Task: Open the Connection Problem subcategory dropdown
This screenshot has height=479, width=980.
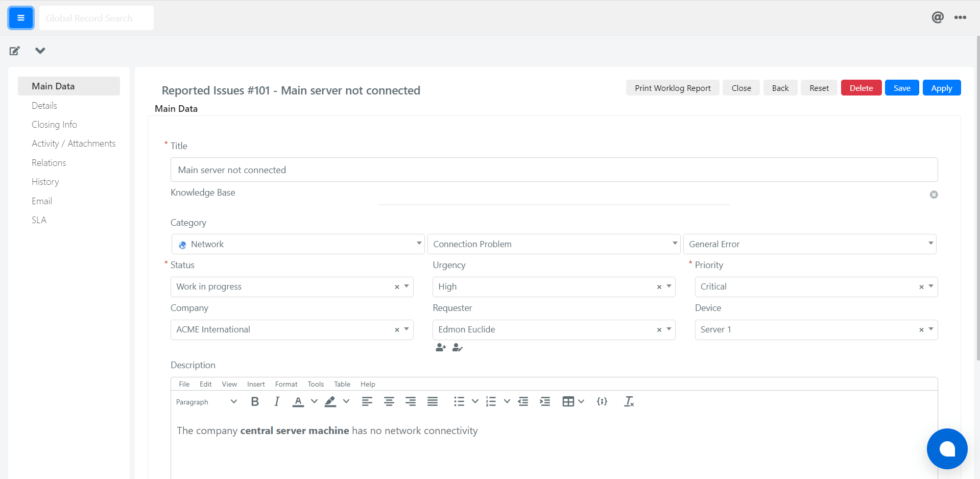Action: tap(554, 244)
